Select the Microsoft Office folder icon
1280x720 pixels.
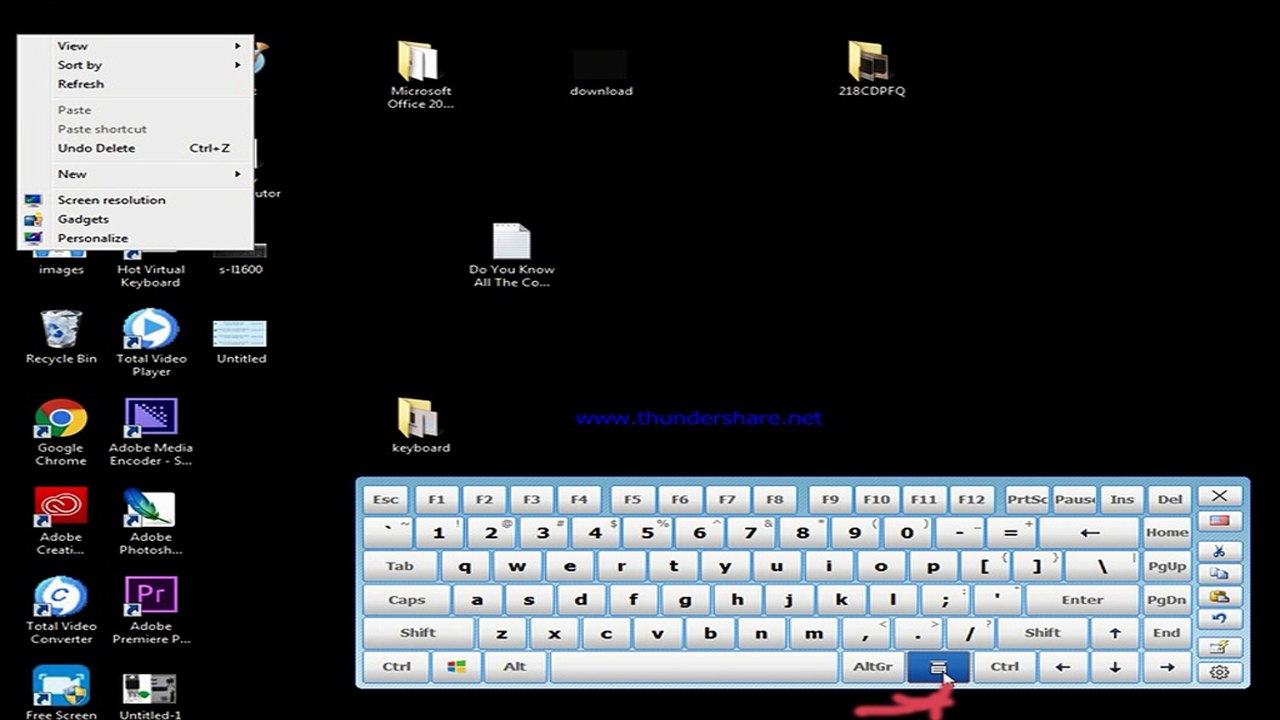tap(420, 75)
